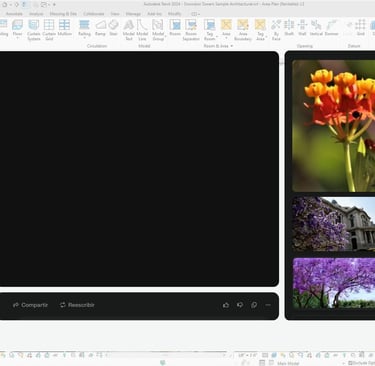Screen dimensions: 375x366
Task: Open the Tag Area dropdown arrow
Action: 267,36
